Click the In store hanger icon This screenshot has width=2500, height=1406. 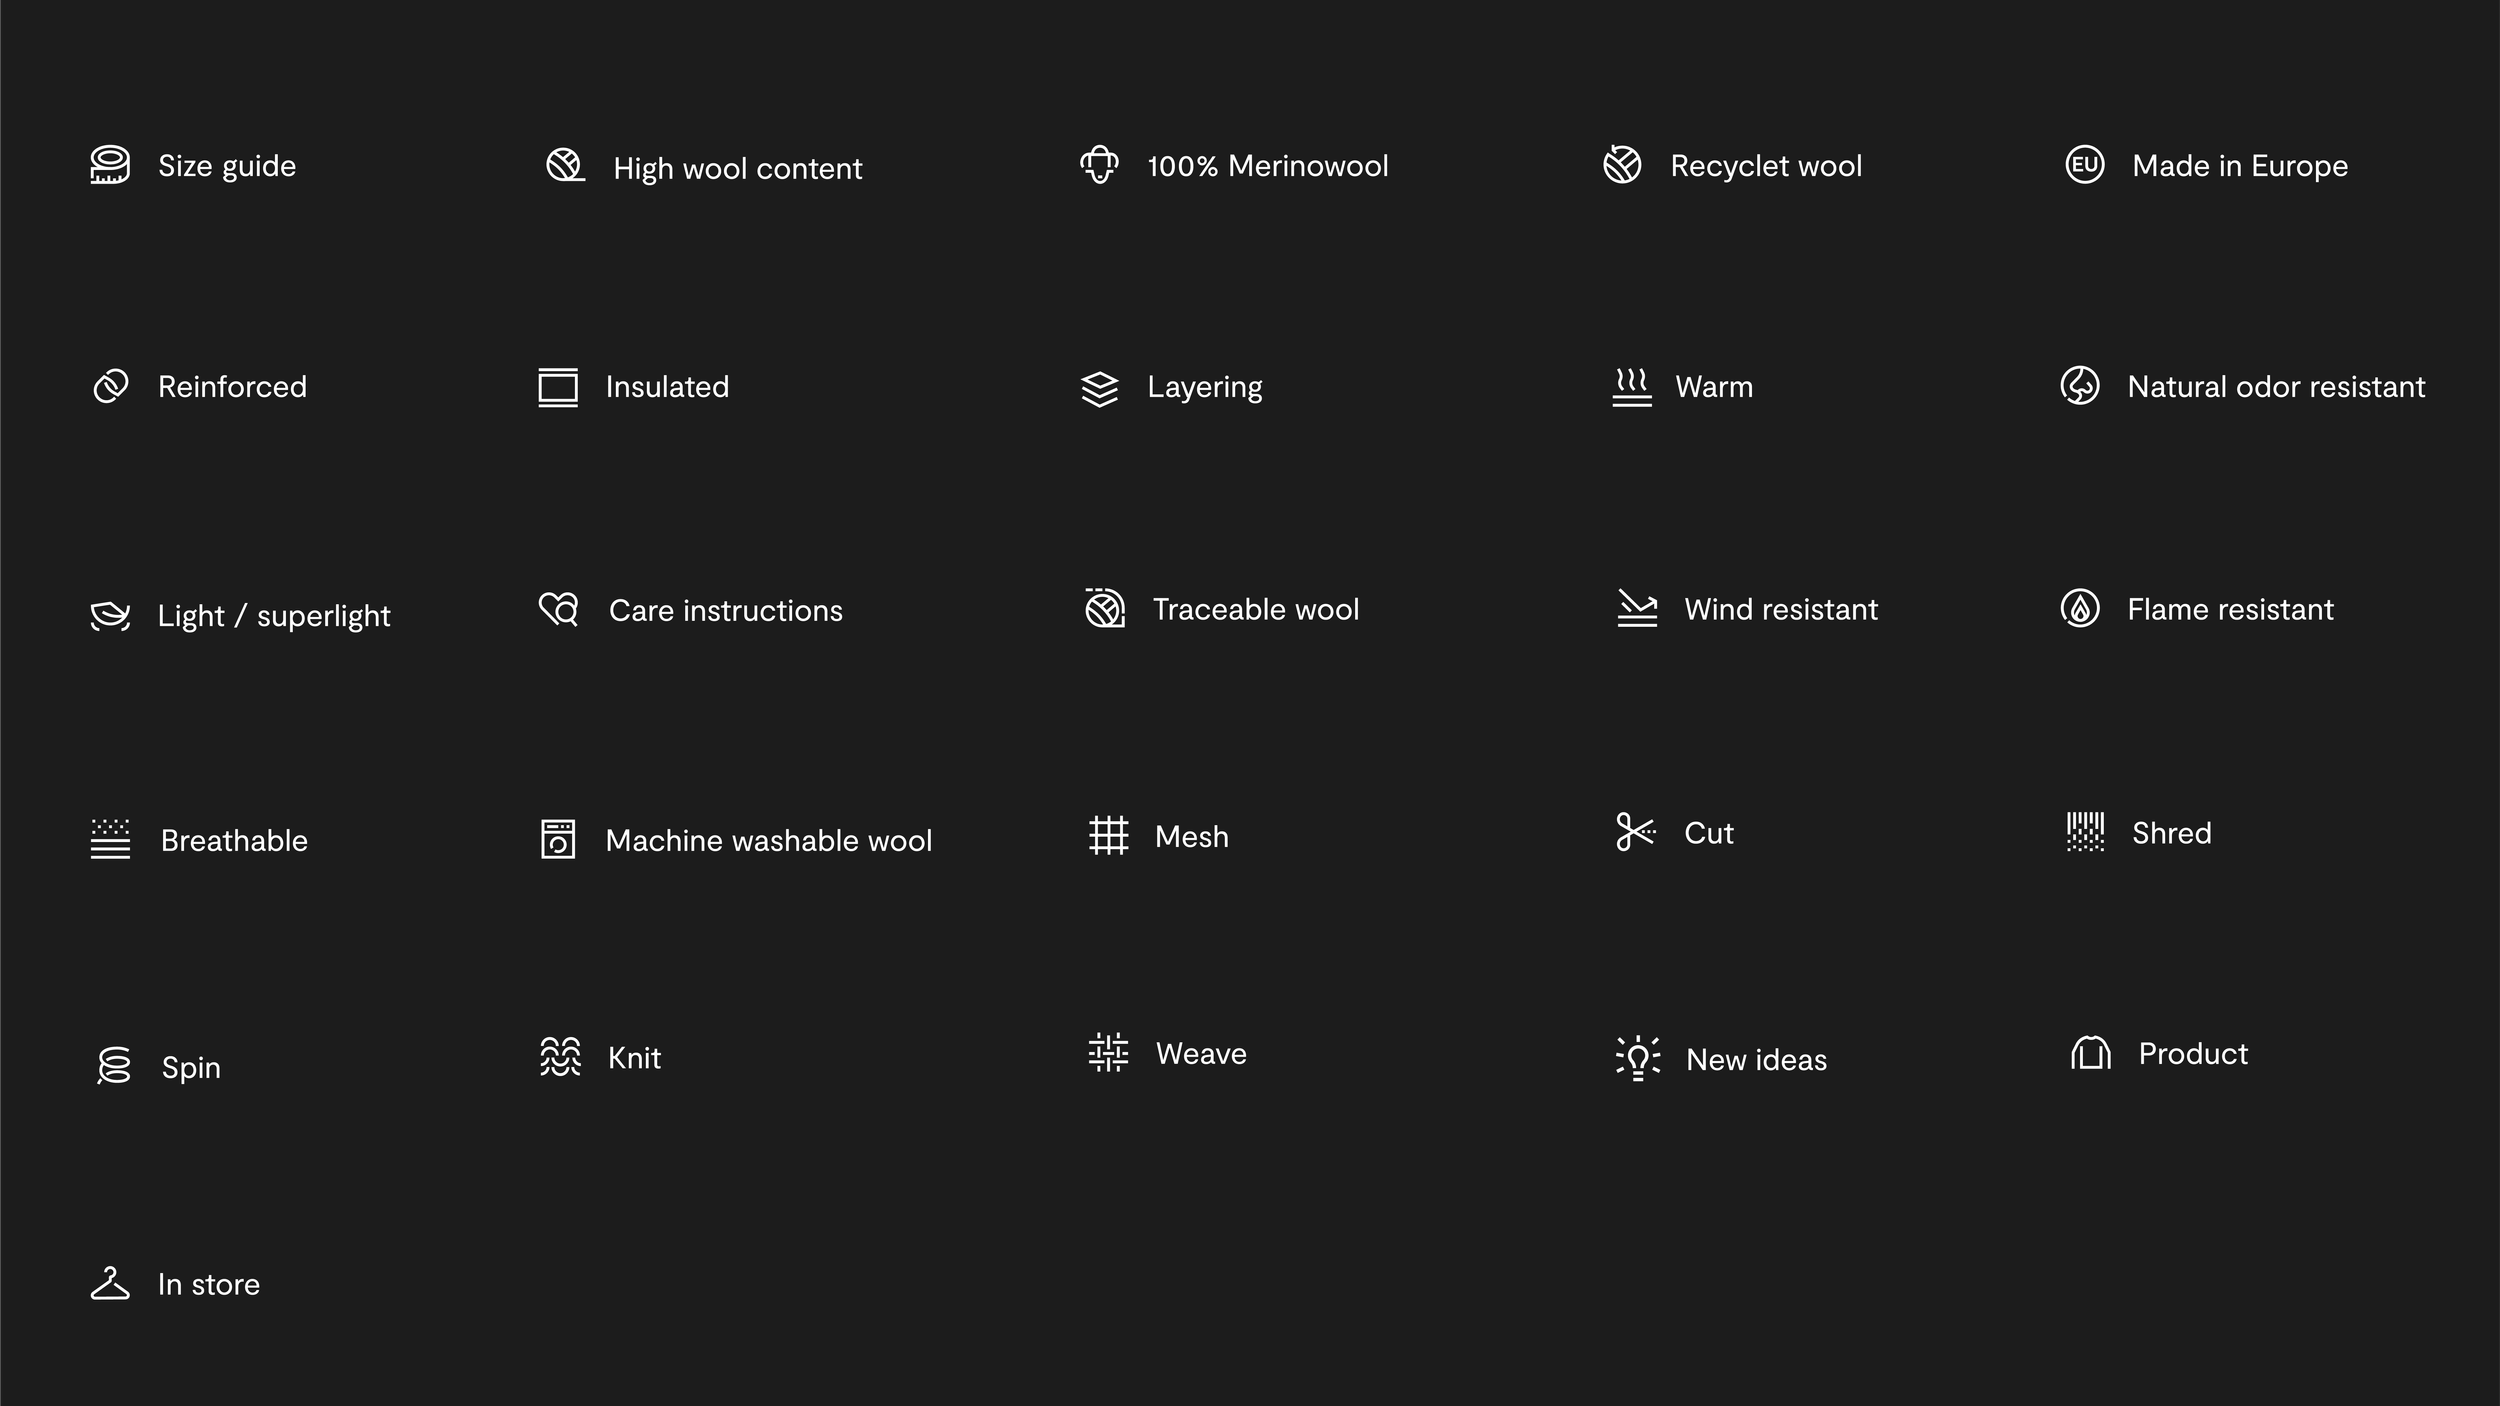pos(110,1283)
